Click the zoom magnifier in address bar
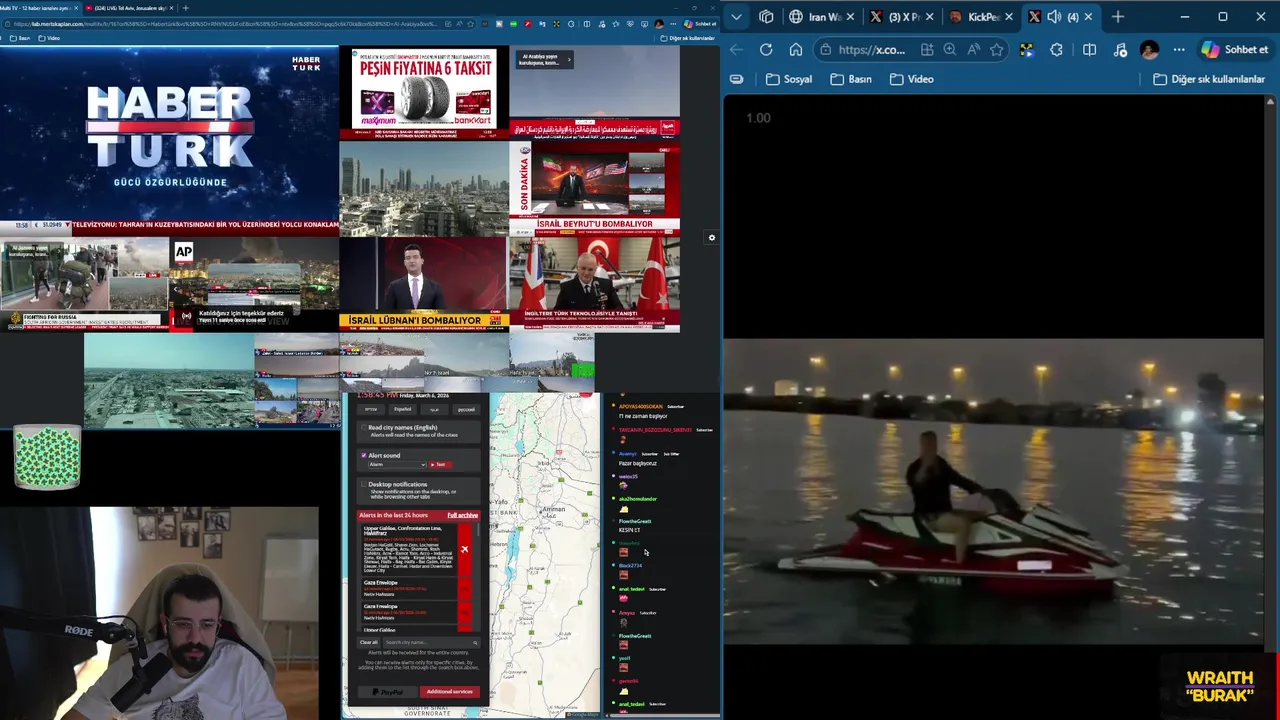Screen dimensions: 1280x720 click(950, 49)
